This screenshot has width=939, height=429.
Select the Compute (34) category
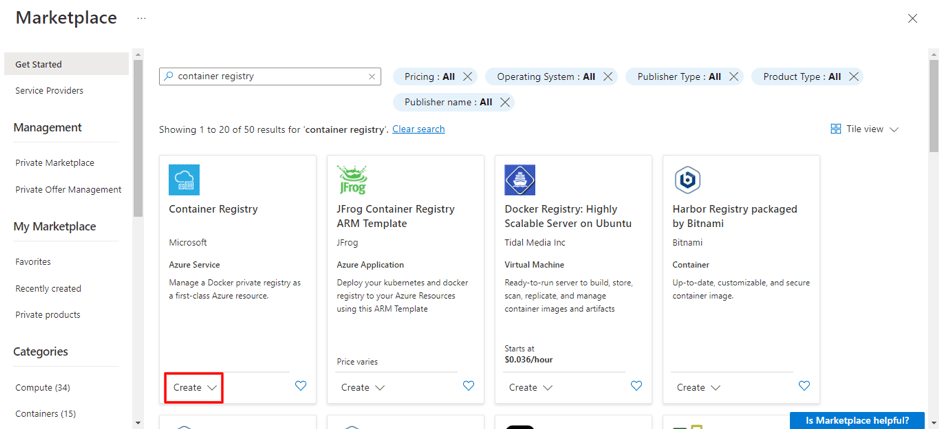(43, 388)
